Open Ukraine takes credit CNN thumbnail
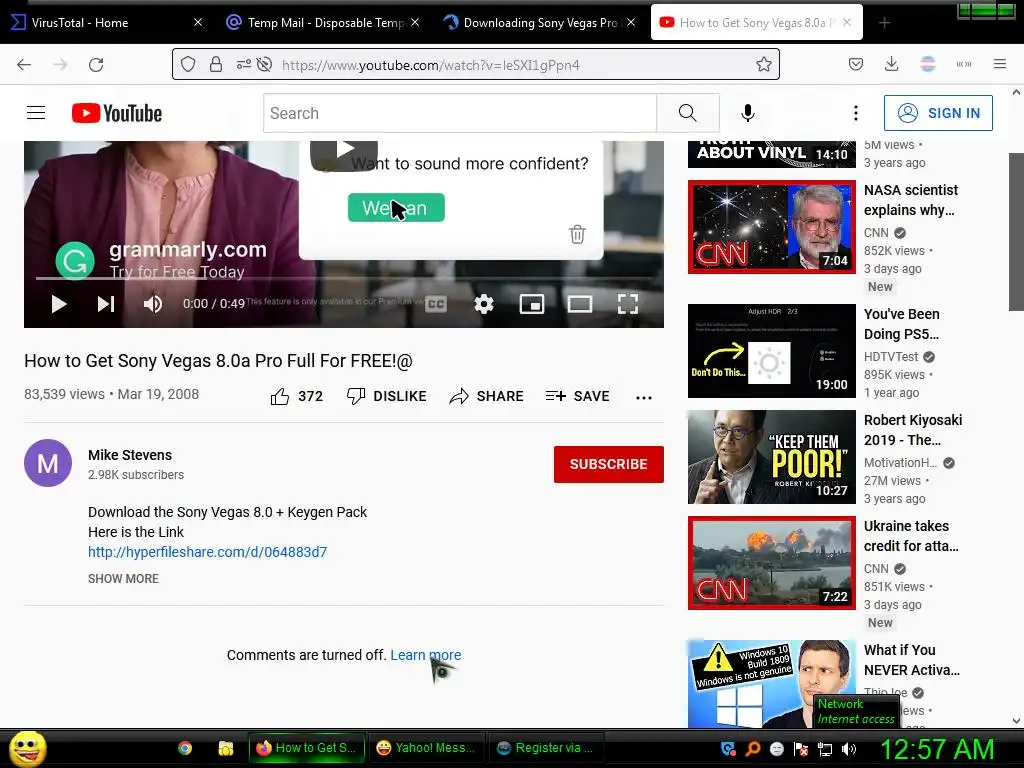Image resolution: width=1024 pixels, height=768 pixels. pyautogui.click(x=771, y=563)
